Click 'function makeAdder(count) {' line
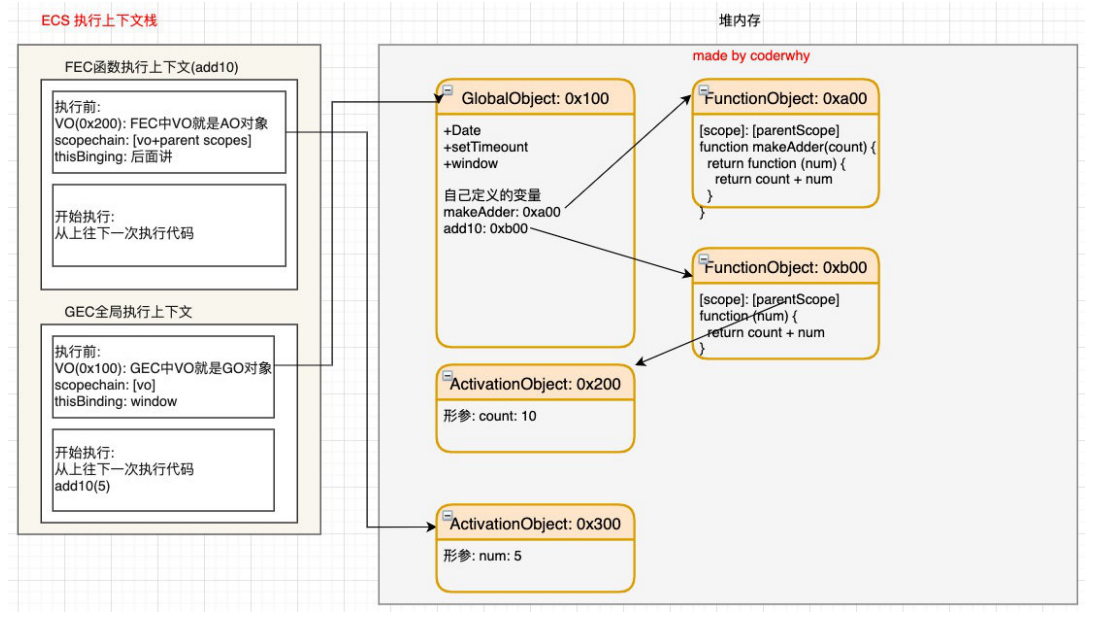 click(787, 147)
